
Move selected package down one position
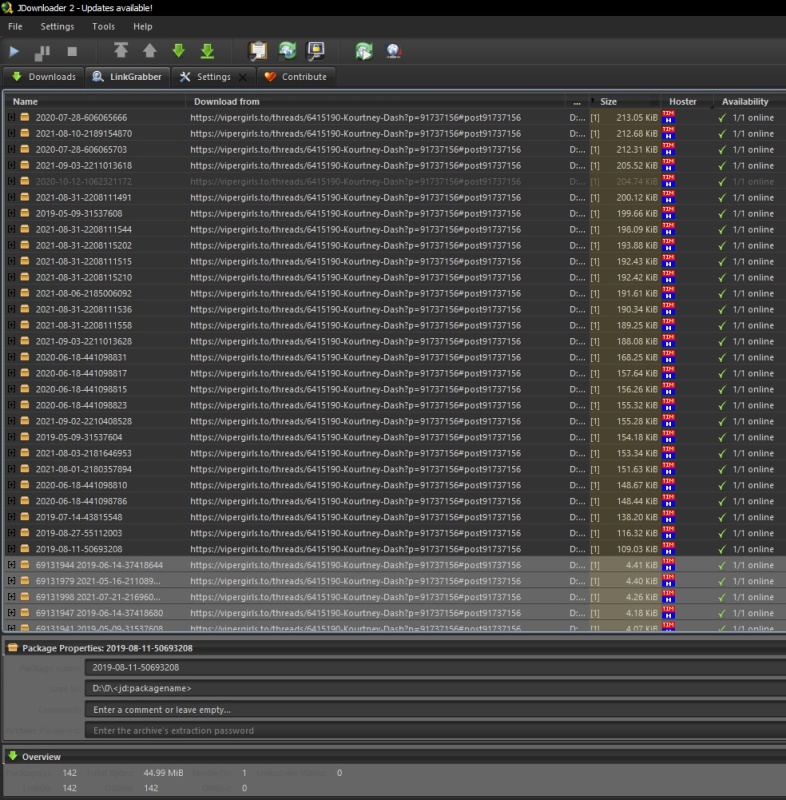coord(179,50)
